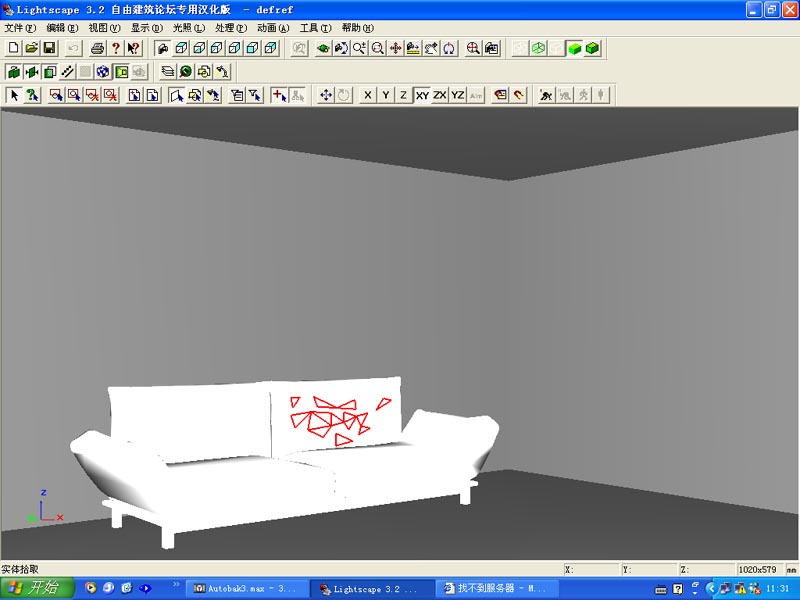Open the 工具(T) menu
Image resolution: width=800 pixels, height=600 pixels.
tap(316, 28)
